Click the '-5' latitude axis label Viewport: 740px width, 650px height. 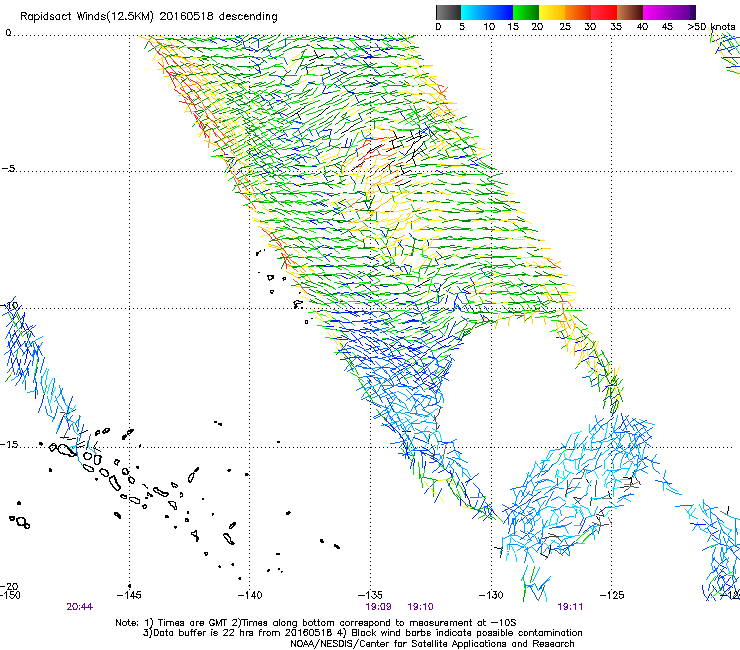[x=8, y=169]
